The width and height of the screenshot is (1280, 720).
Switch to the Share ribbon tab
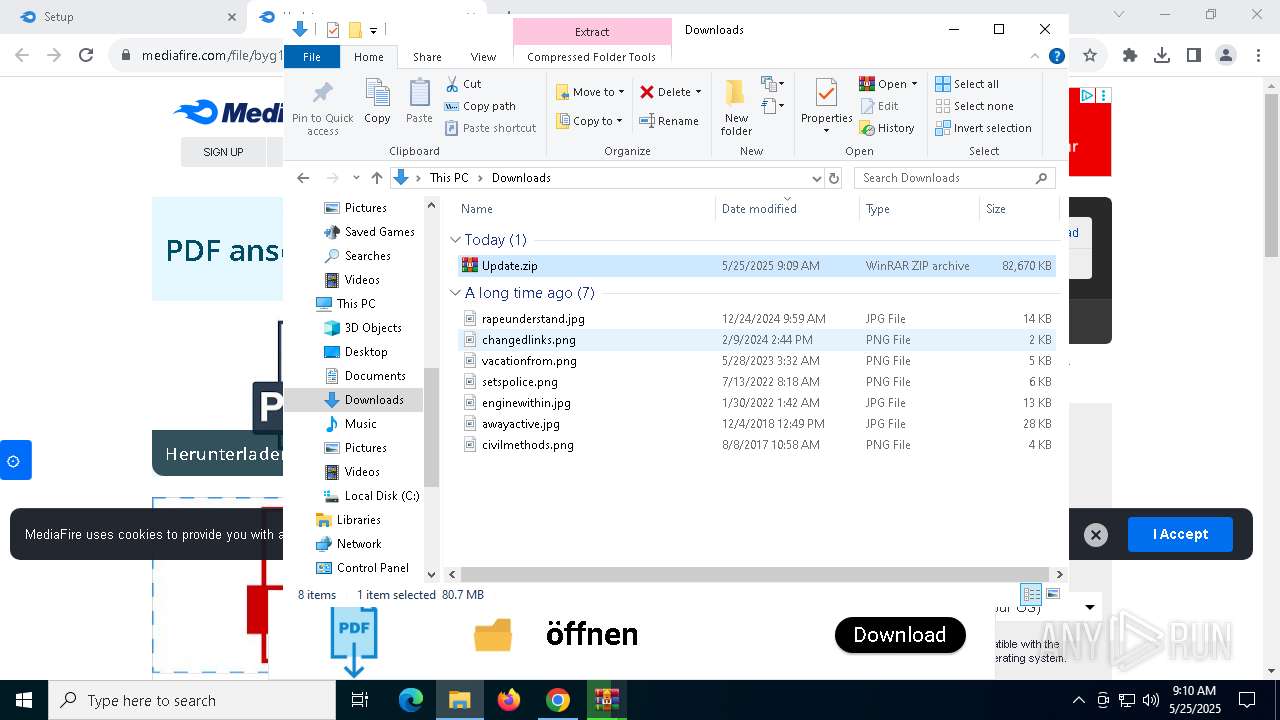pyautogui.click(x=427, y=57)
